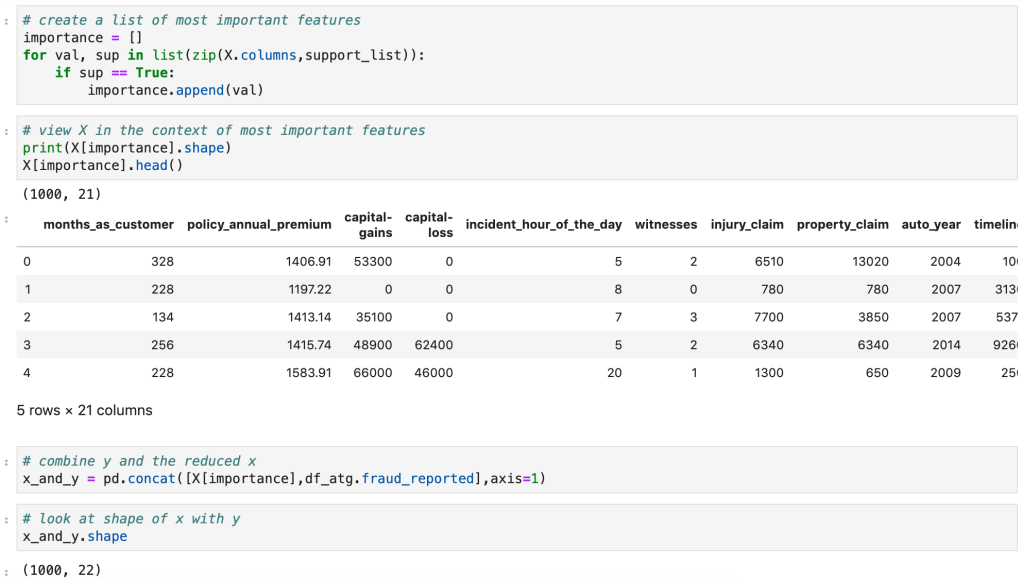The width and height of the screenshot is (1023, 580).
Task: Select the 2014 auto_year value
Action: 945,345
